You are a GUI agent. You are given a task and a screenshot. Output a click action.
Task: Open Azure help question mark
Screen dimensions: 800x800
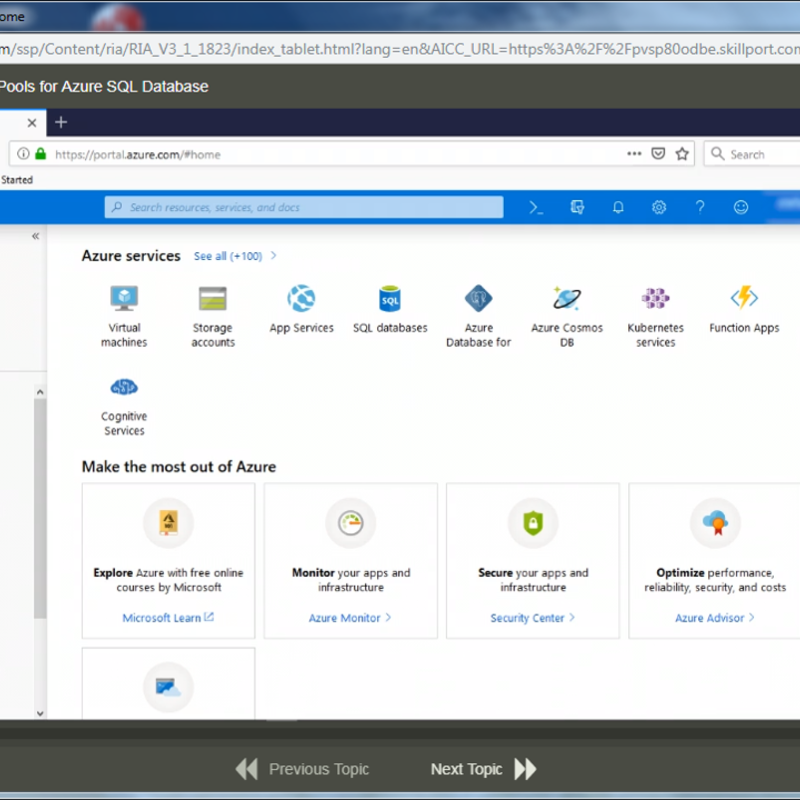[700, 207]
